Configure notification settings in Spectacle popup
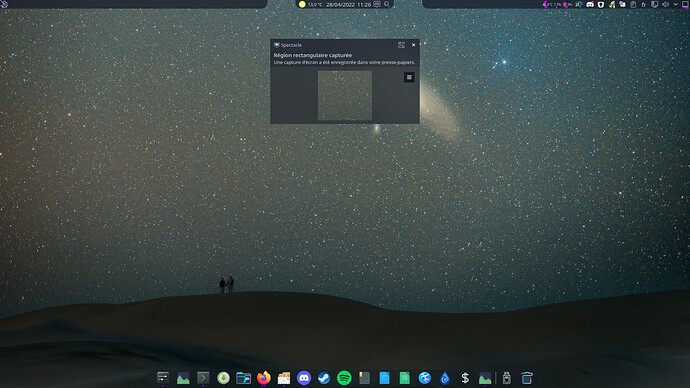The image size is (690, 388). point(401,45)
